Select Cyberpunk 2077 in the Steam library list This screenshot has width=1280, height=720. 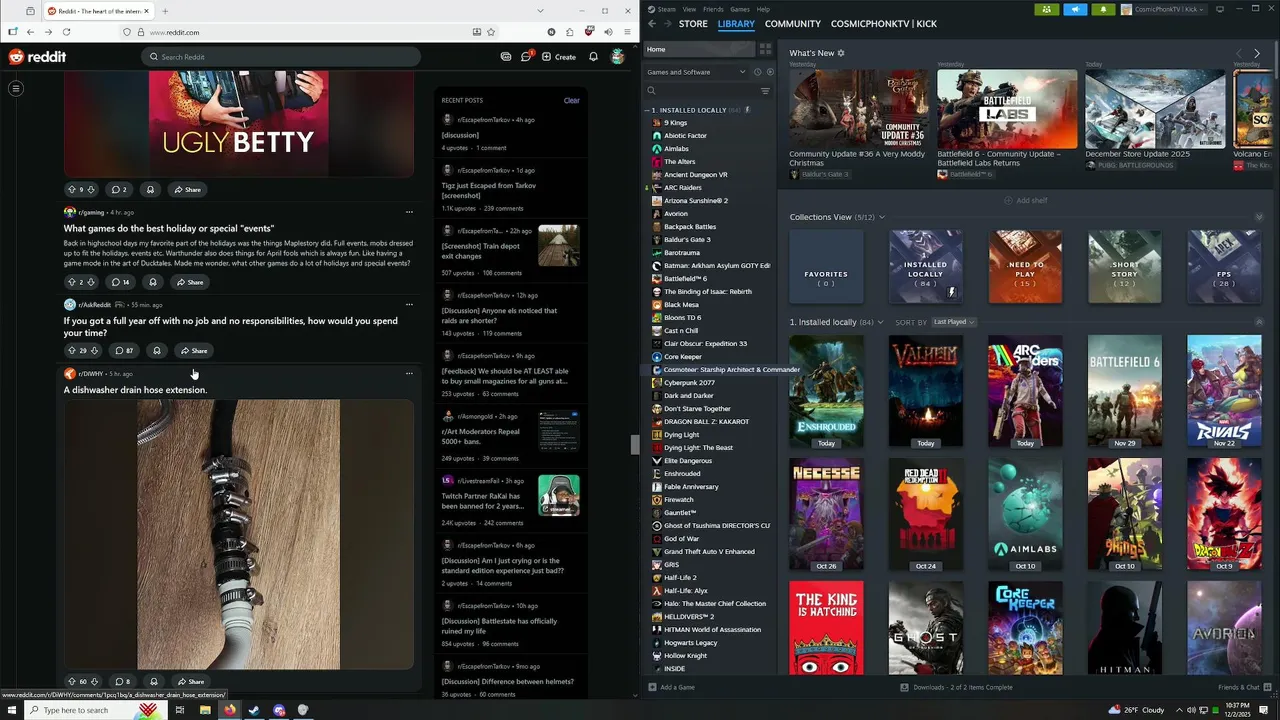[689, 383]
